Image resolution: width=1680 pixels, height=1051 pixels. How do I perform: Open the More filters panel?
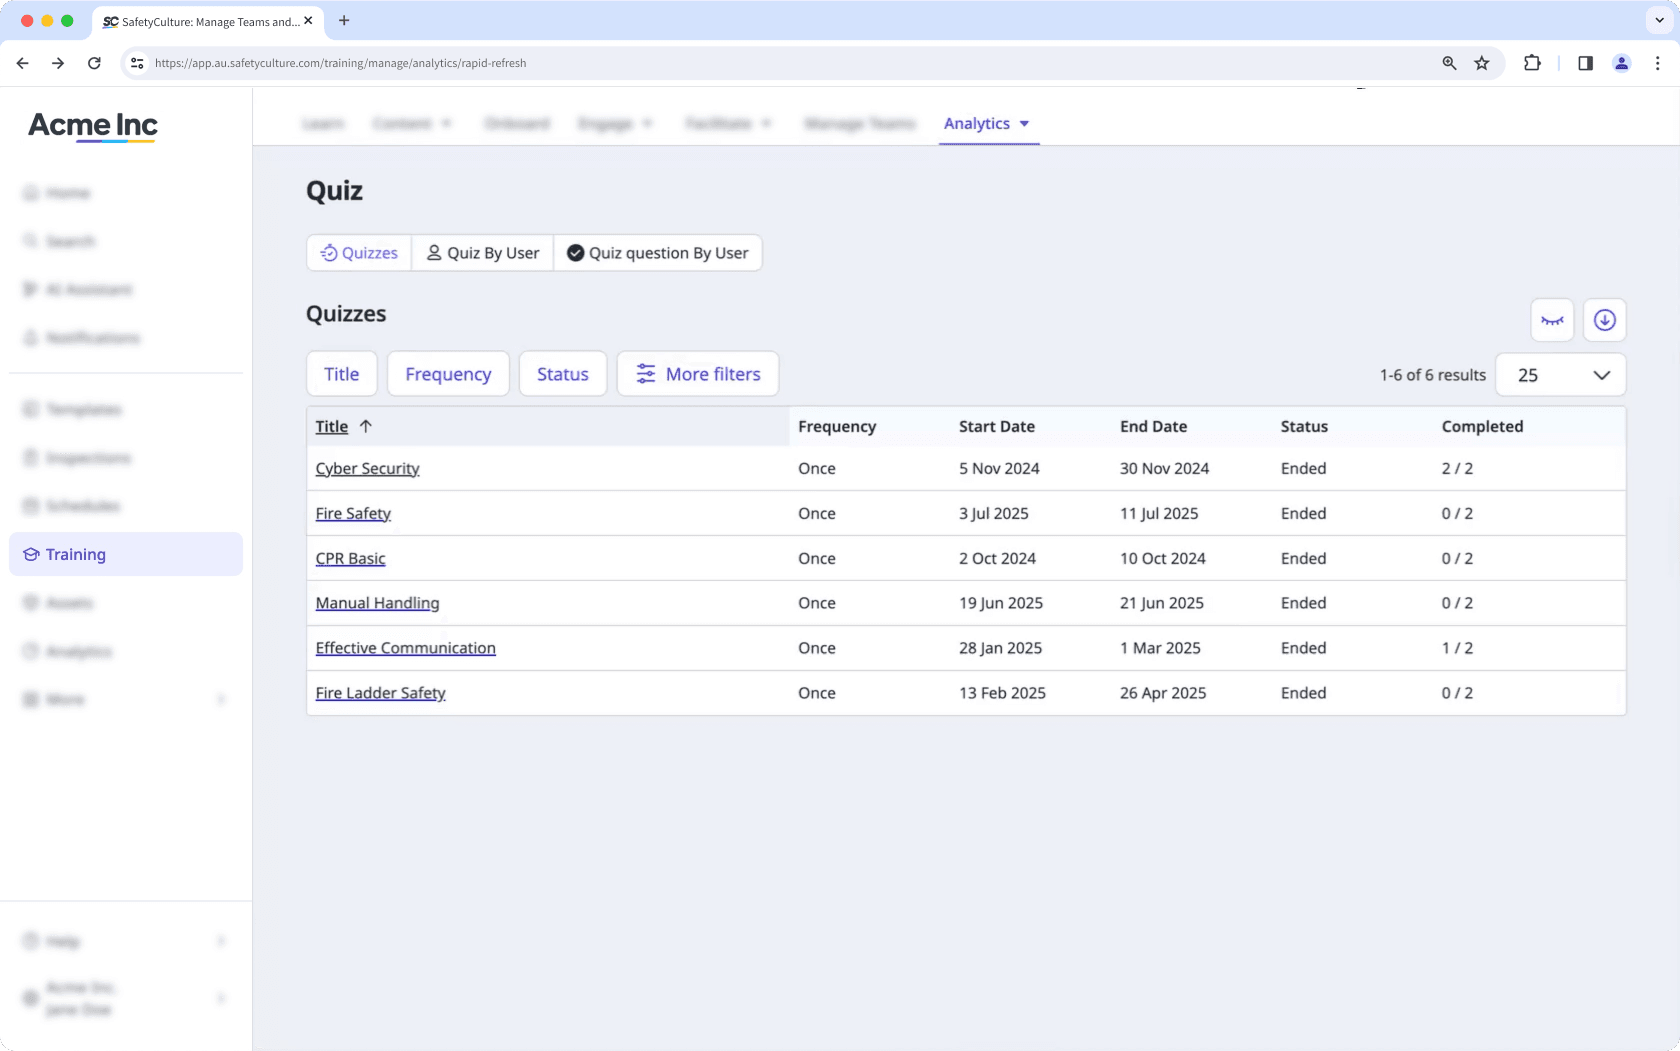(698, 373)
